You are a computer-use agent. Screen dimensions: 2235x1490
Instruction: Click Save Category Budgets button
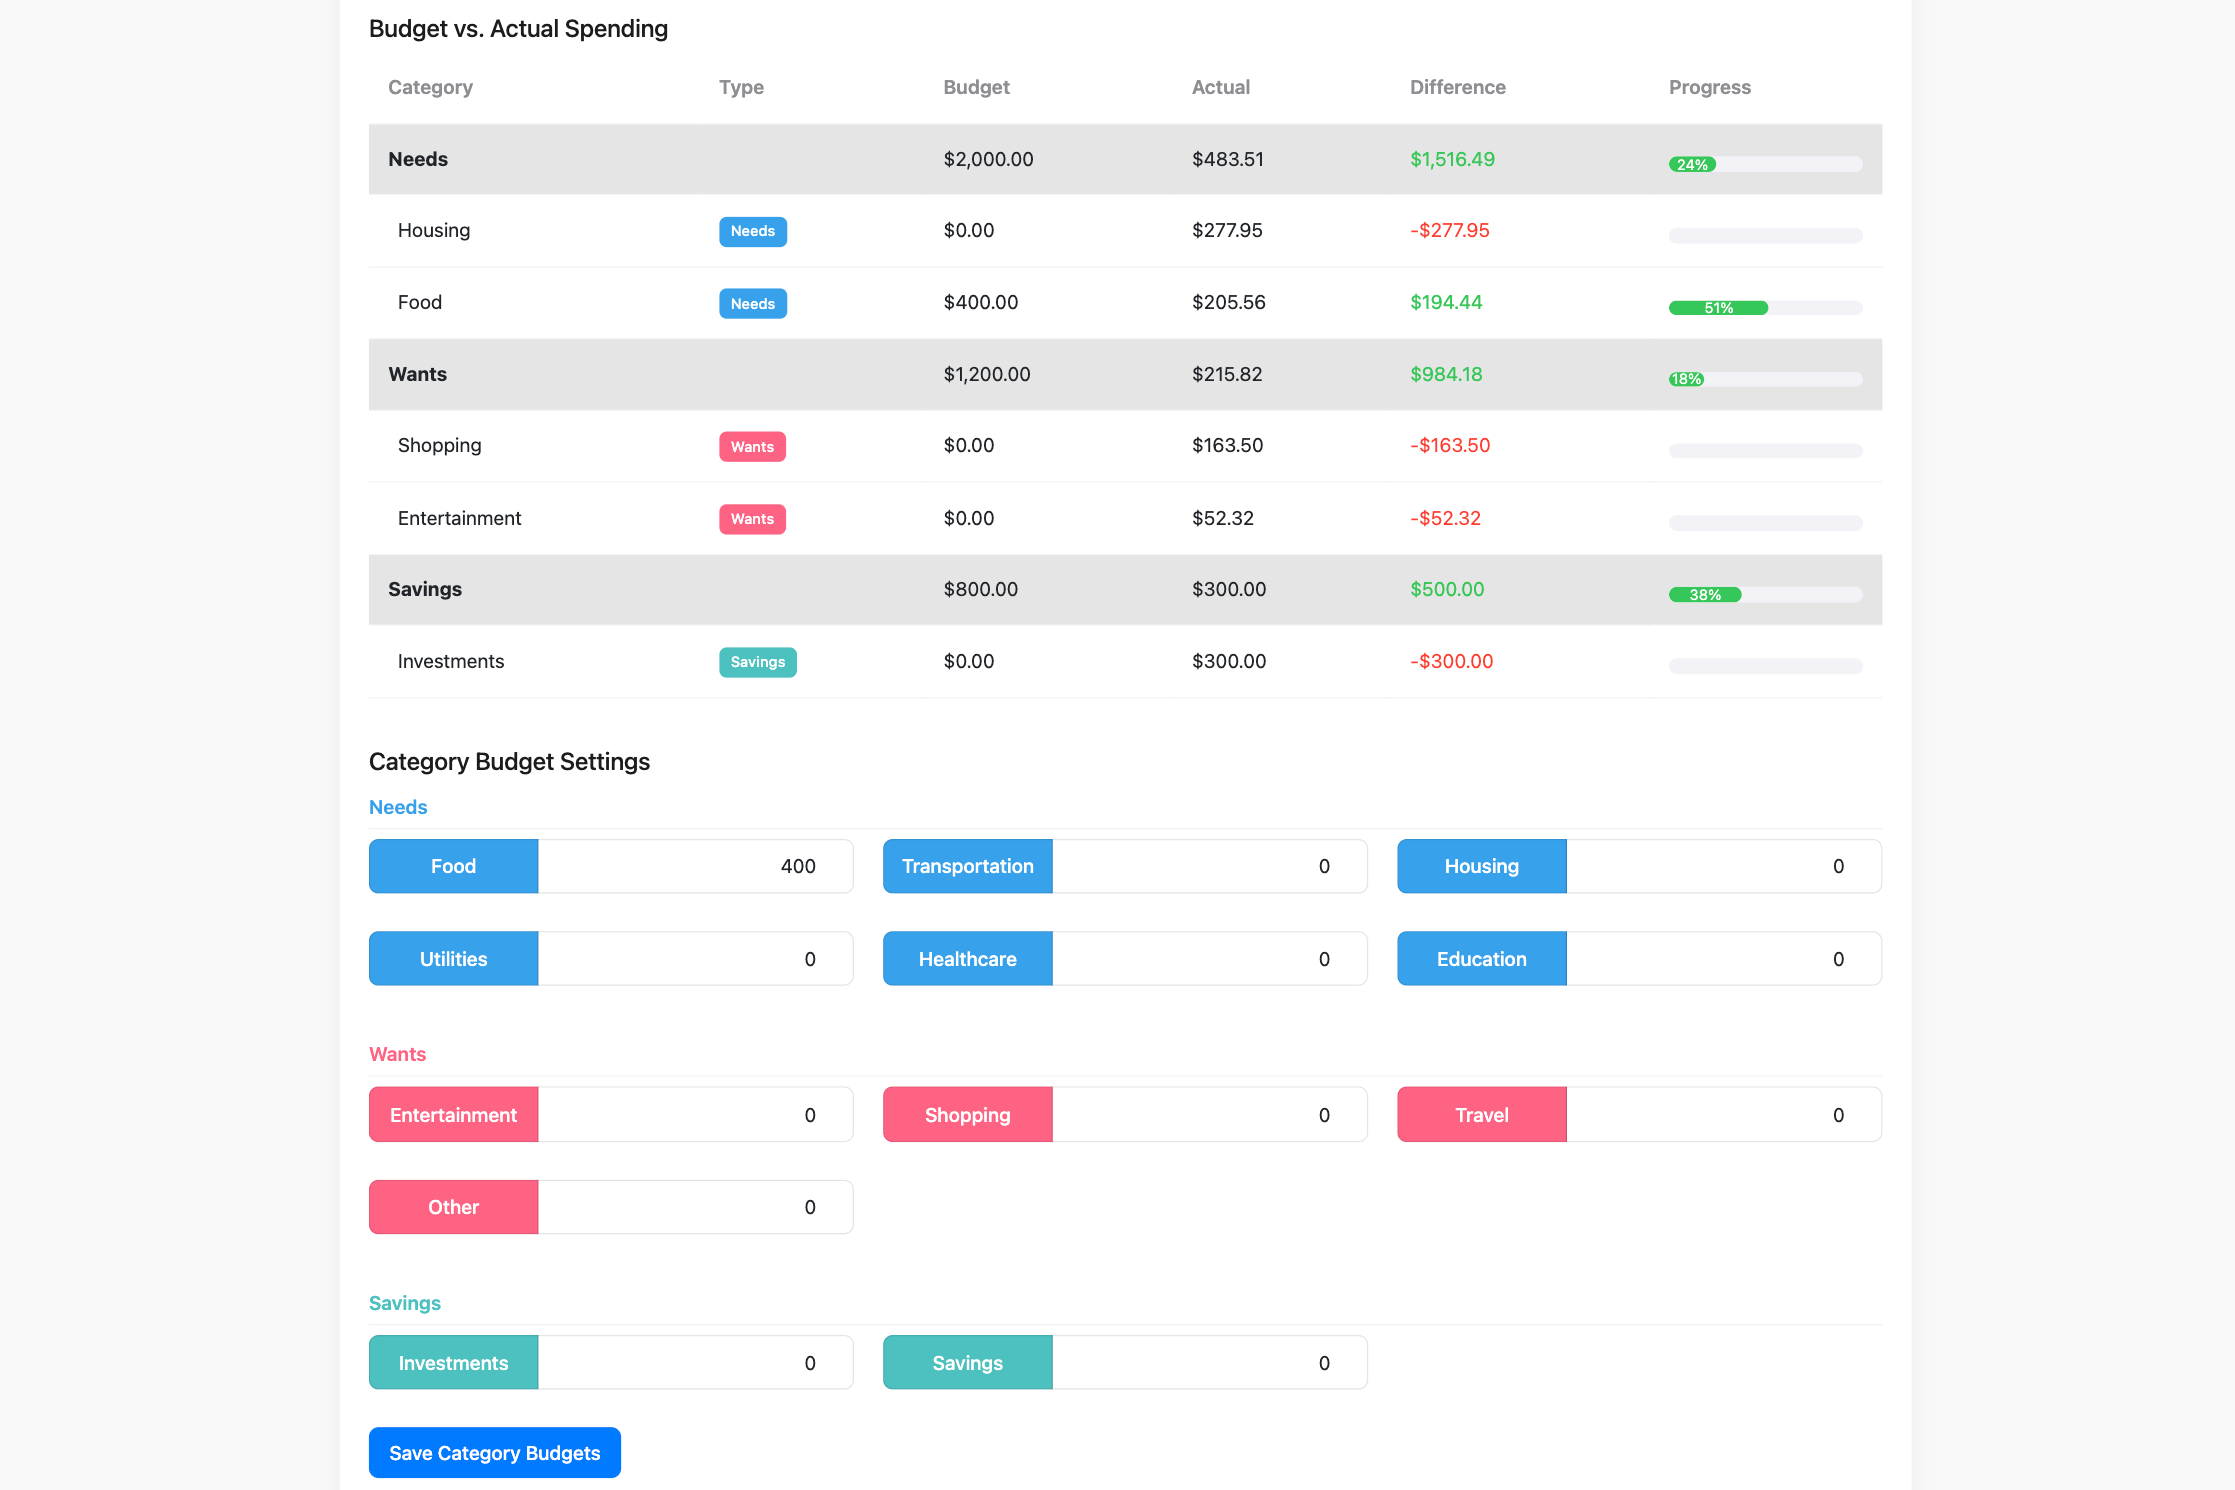494,1452
